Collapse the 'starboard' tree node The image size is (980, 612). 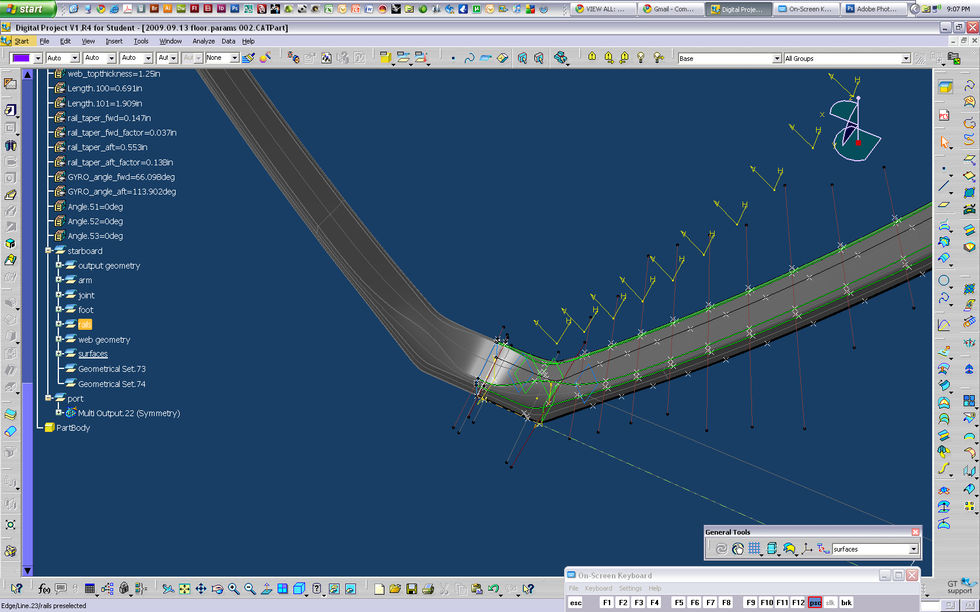point(48,251)
